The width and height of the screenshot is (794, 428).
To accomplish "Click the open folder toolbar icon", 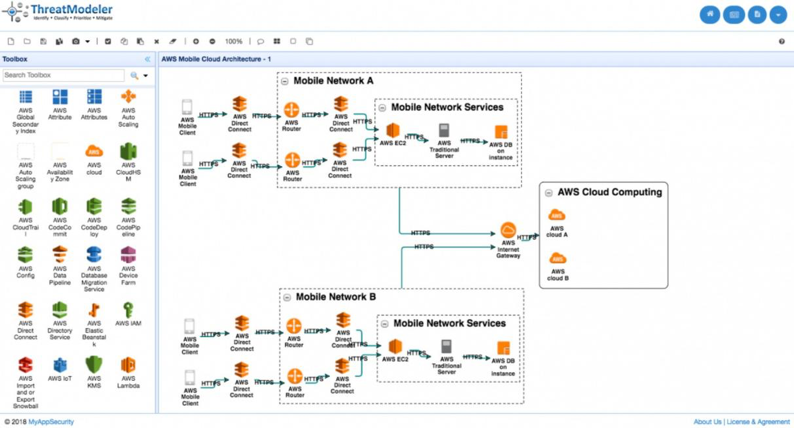I will click(x=27, y=42).
